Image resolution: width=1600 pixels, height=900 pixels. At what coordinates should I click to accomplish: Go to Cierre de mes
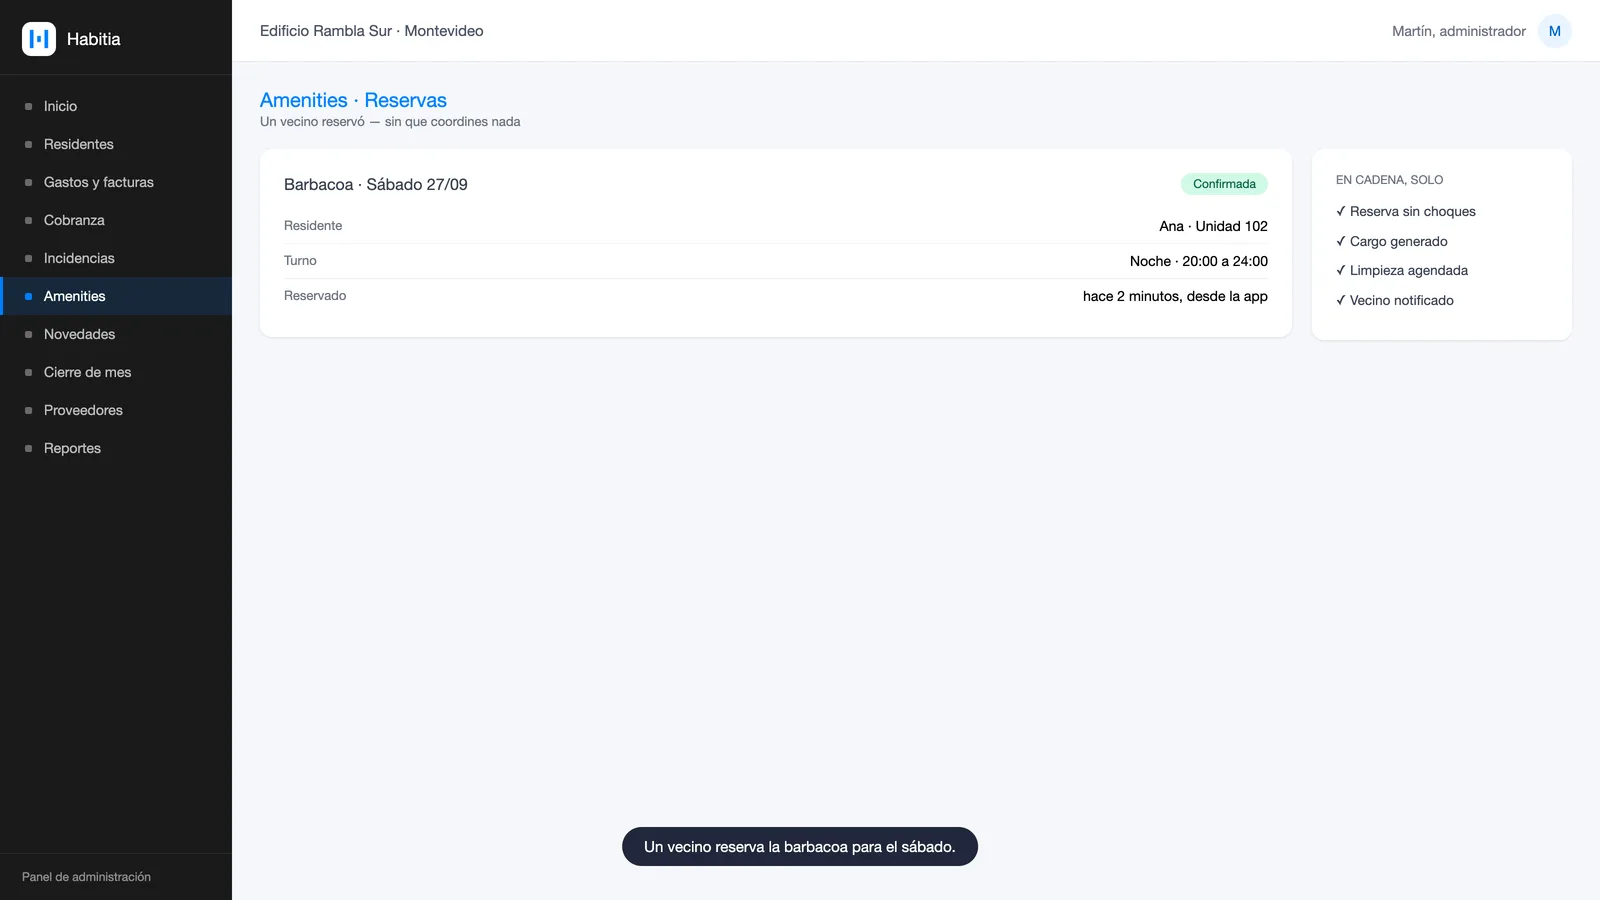pyautogui.click(x=116, y=372)
